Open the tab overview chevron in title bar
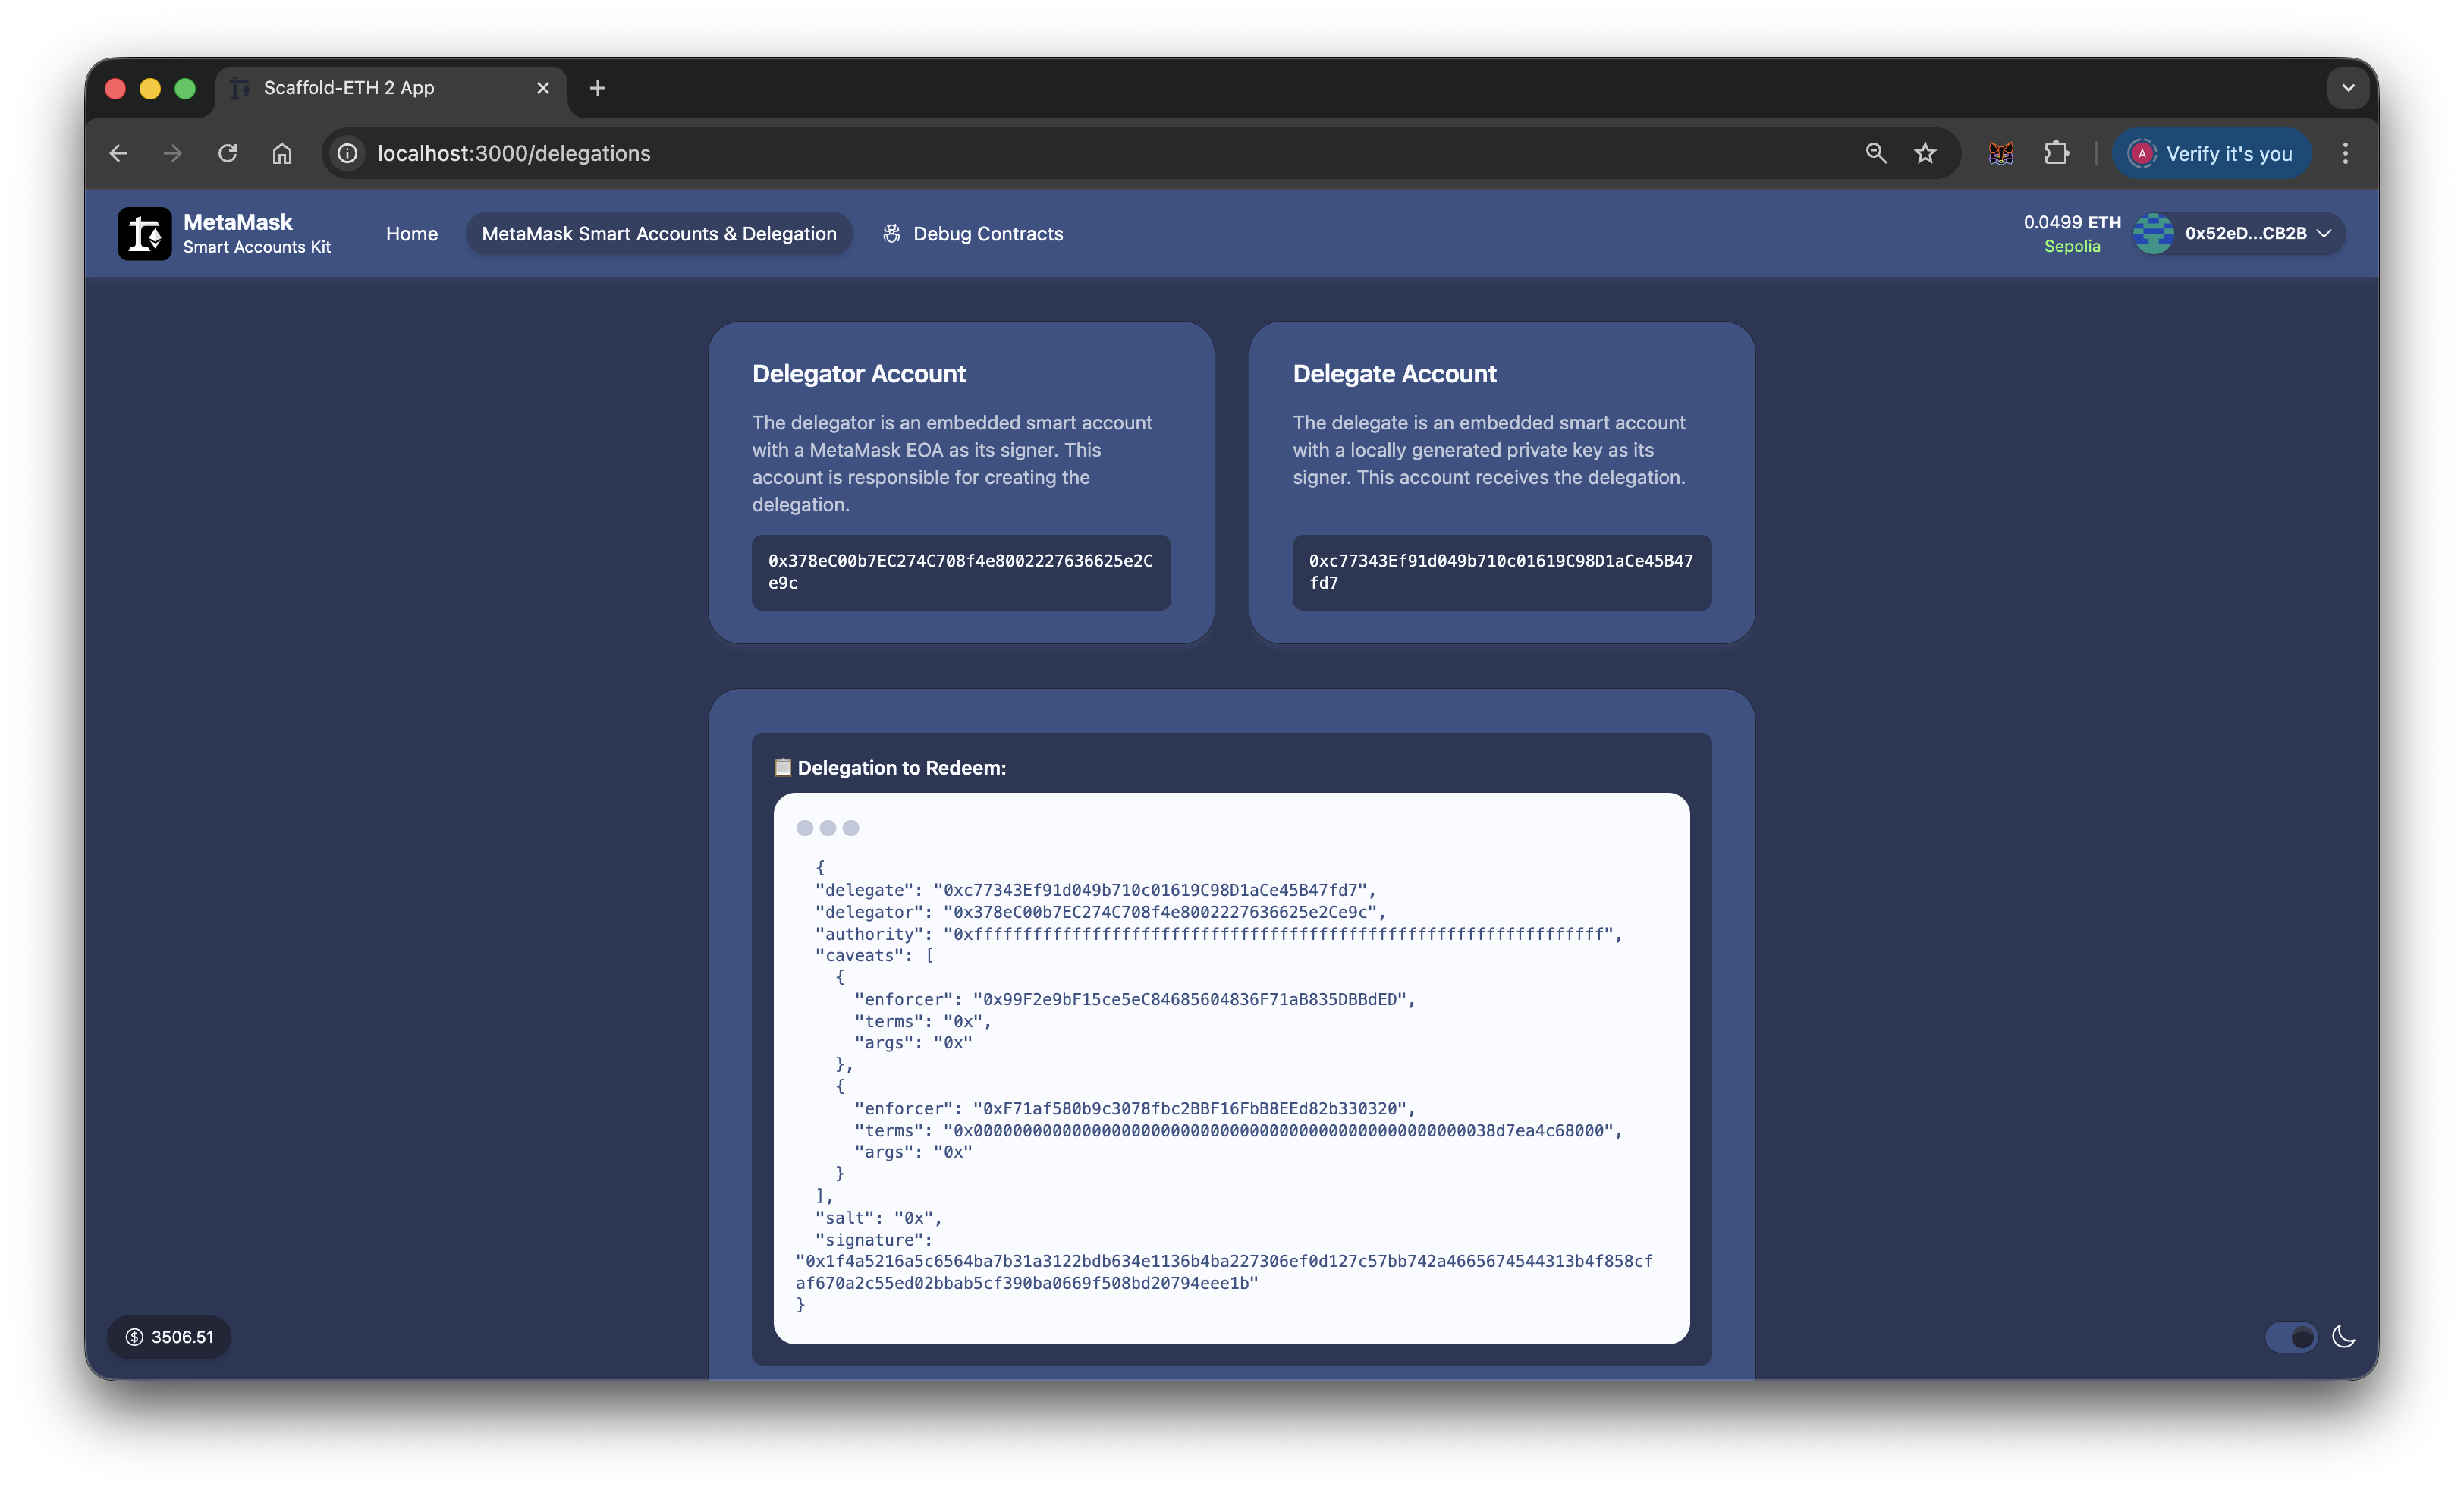 point(2349,88)
